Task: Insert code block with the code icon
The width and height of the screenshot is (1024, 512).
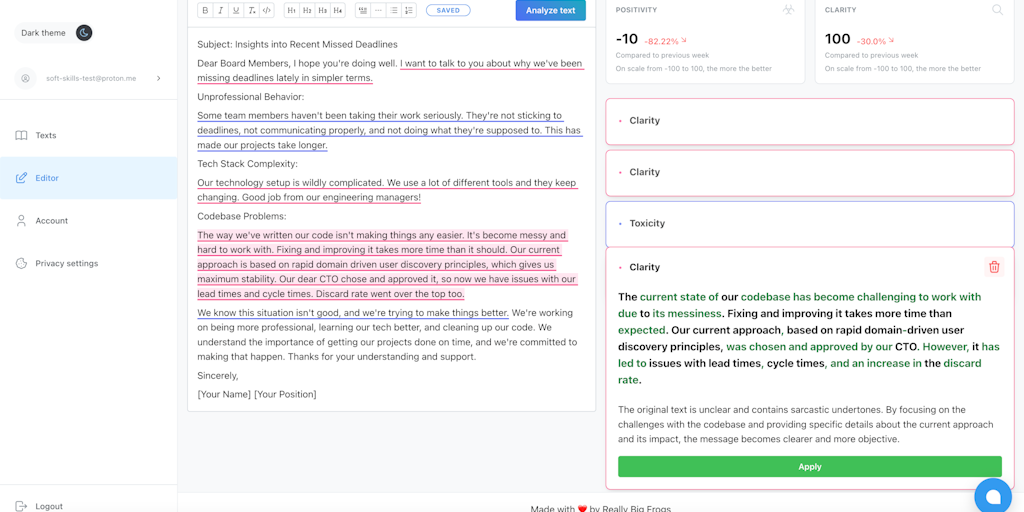Action: click(x=267, y=10)
